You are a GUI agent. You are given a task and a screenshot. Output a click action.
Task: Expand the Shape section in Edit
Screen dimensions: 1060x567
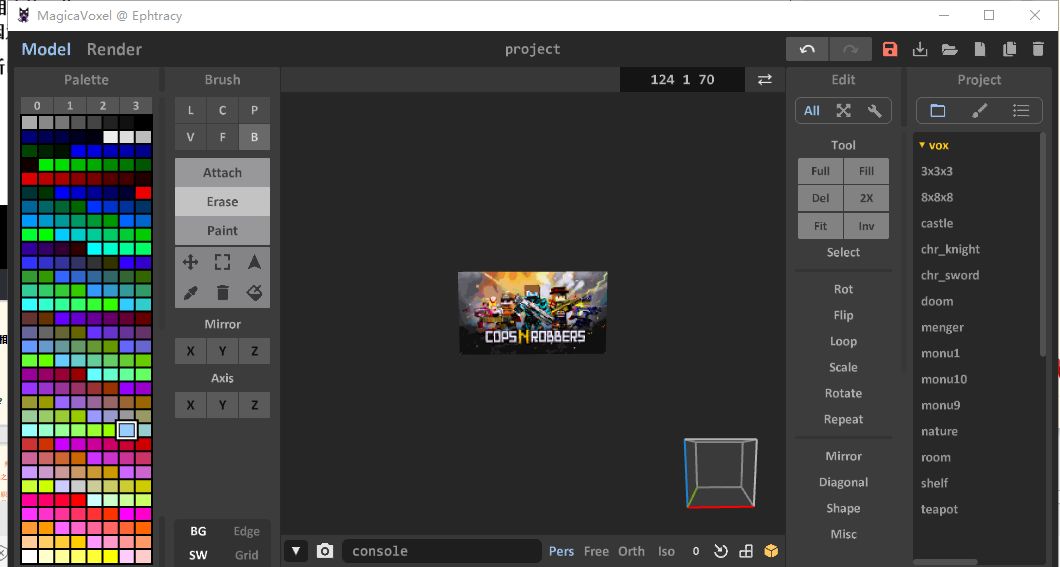[843, 508]
